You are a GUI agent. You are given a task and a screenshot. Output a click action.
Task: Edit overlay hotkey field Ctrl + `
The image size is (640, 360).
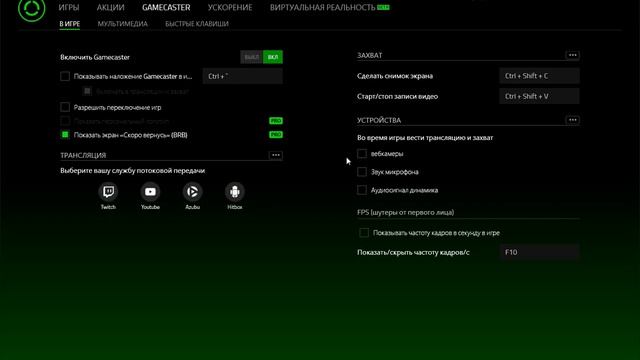click(243, 76)
